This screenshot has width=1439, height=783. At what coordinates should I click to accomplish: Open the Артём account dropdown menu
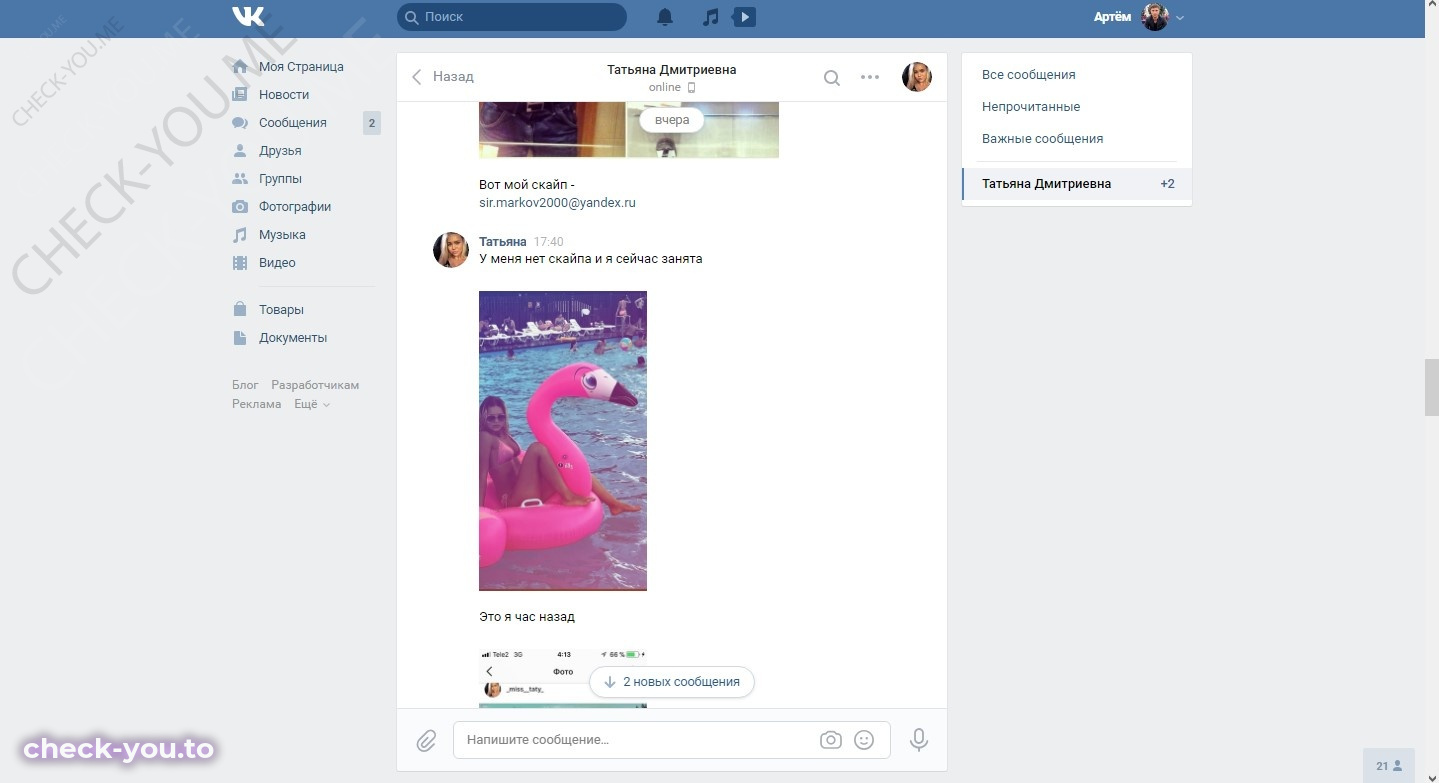[x=1139, y=17]
